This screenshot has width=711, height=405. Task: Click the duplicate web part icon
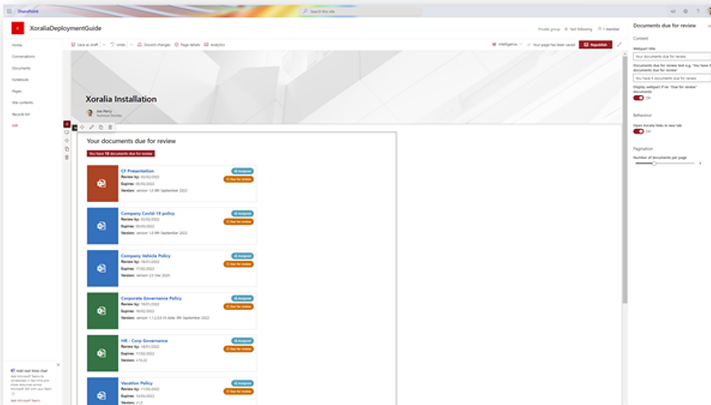(x=101, y=127)
